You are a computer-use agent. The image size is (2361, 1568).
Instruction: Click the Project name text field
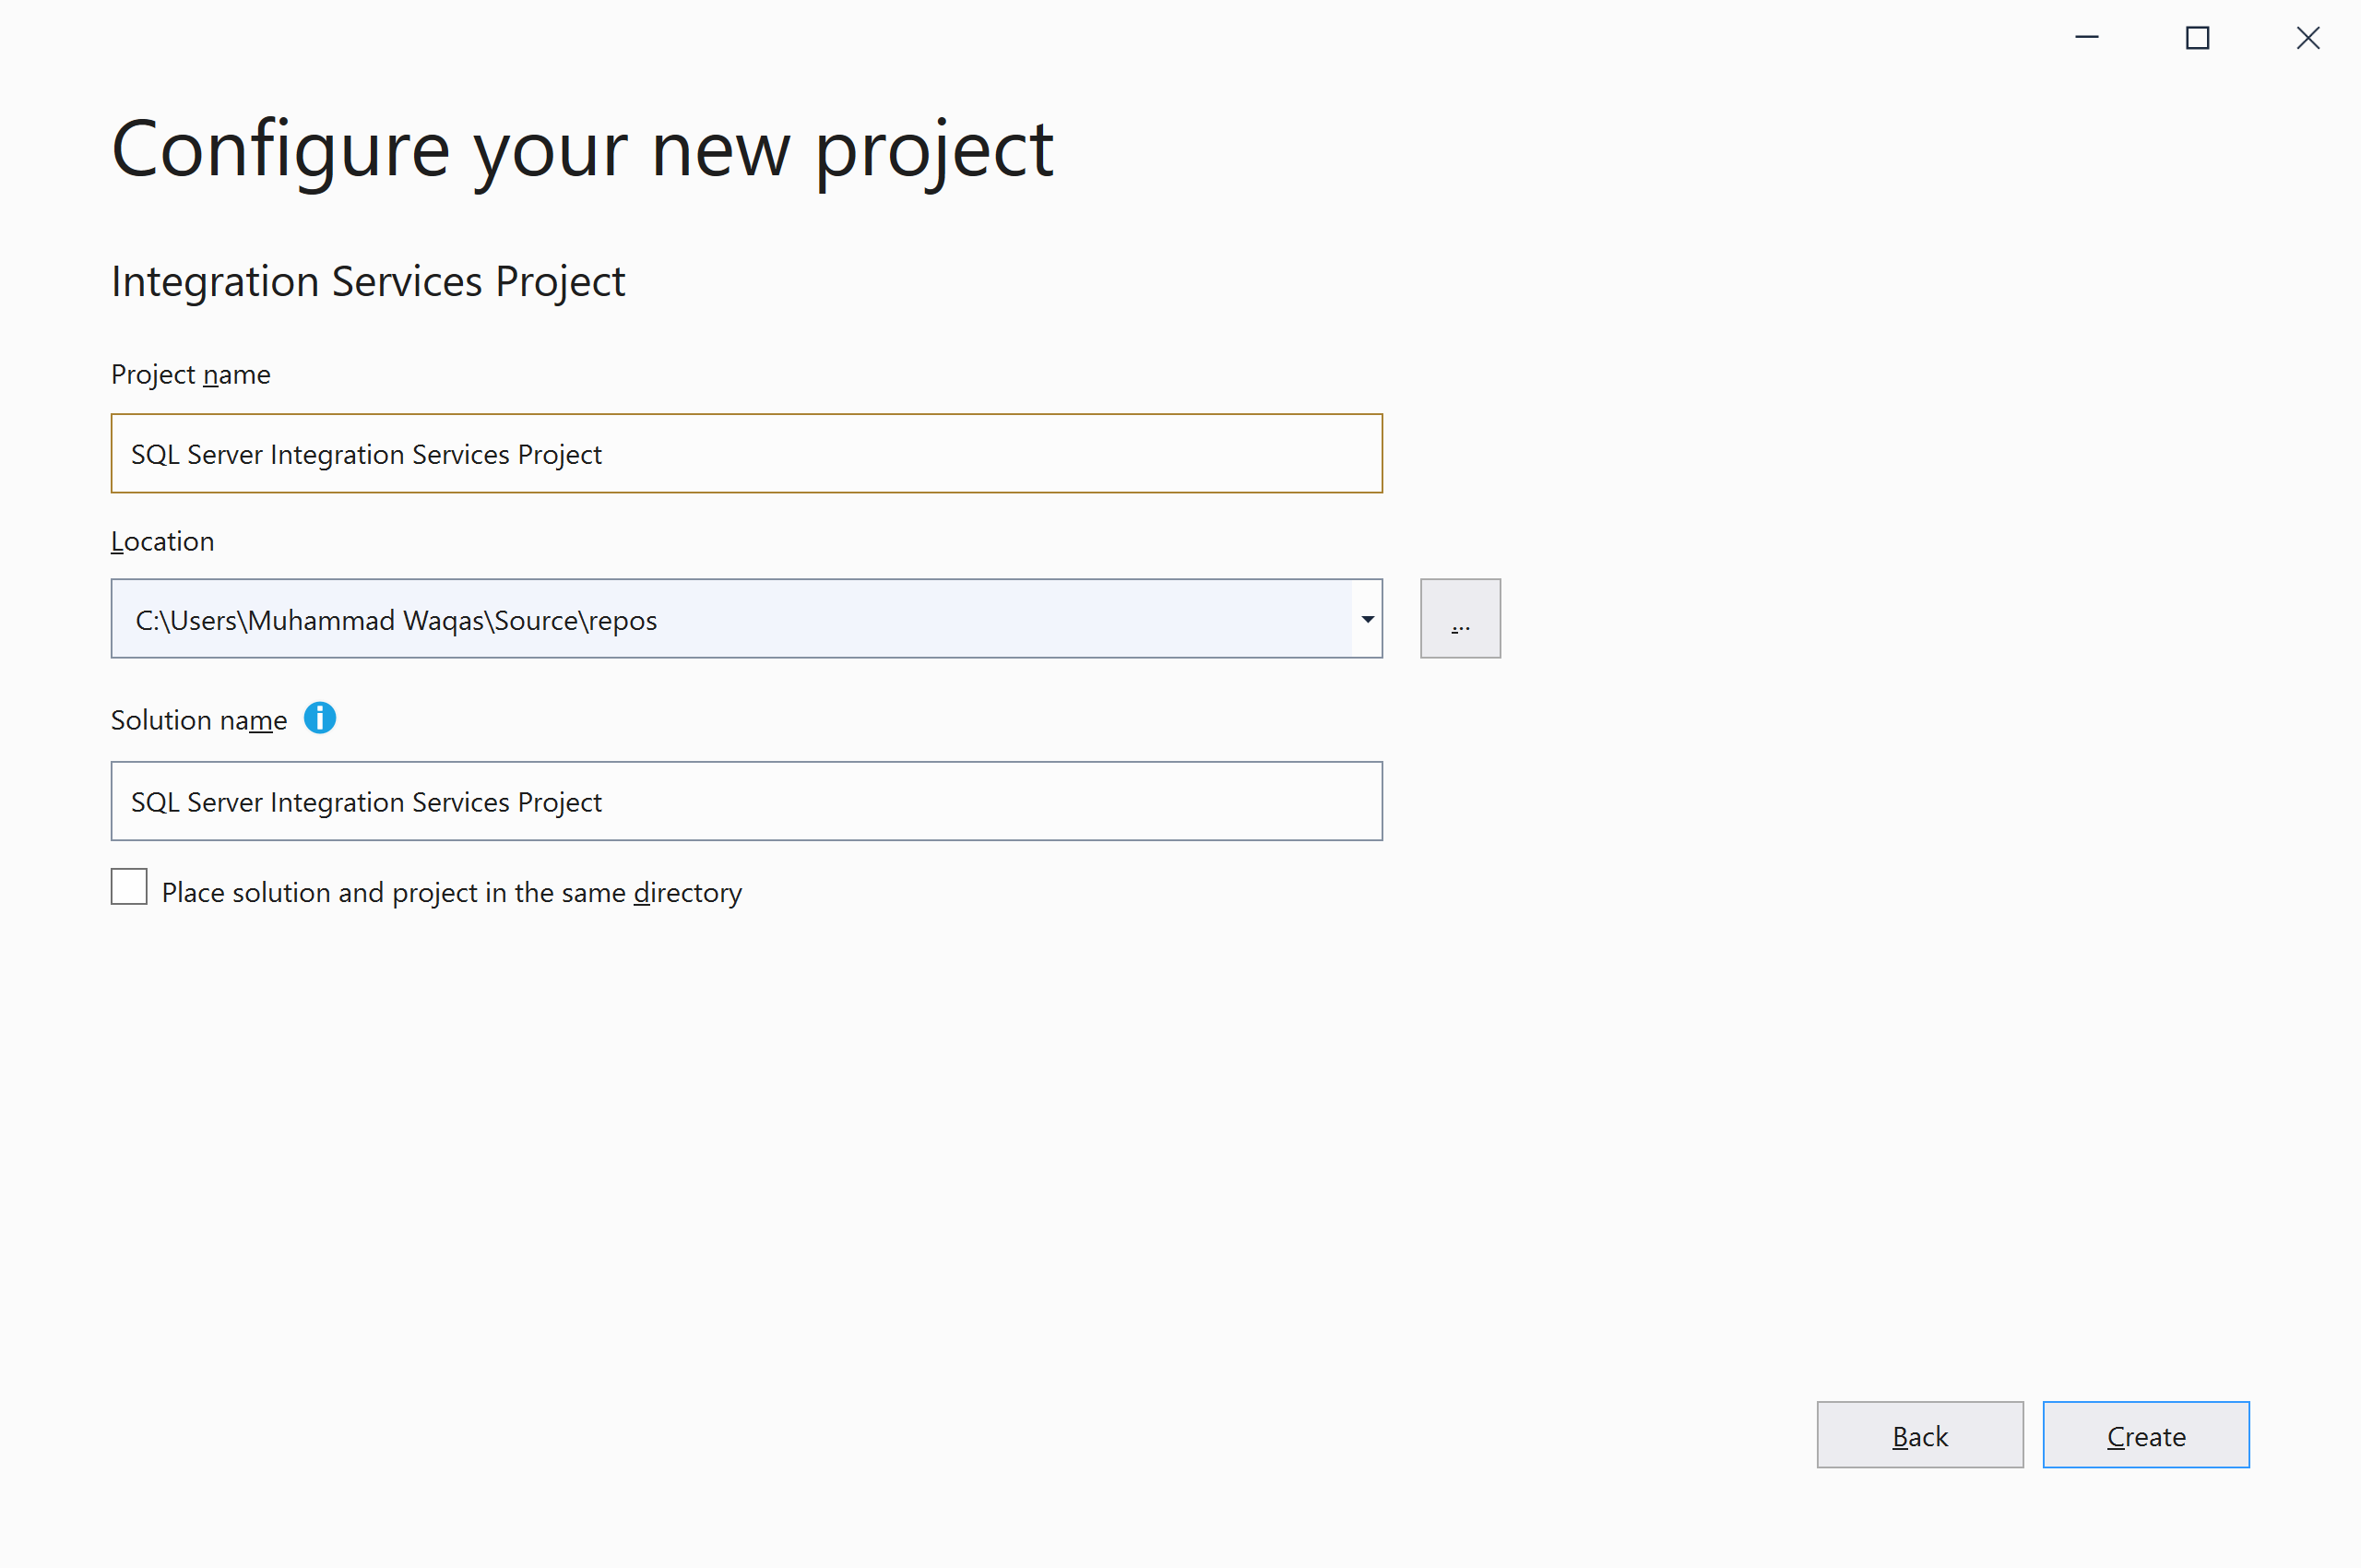(746, 454)
